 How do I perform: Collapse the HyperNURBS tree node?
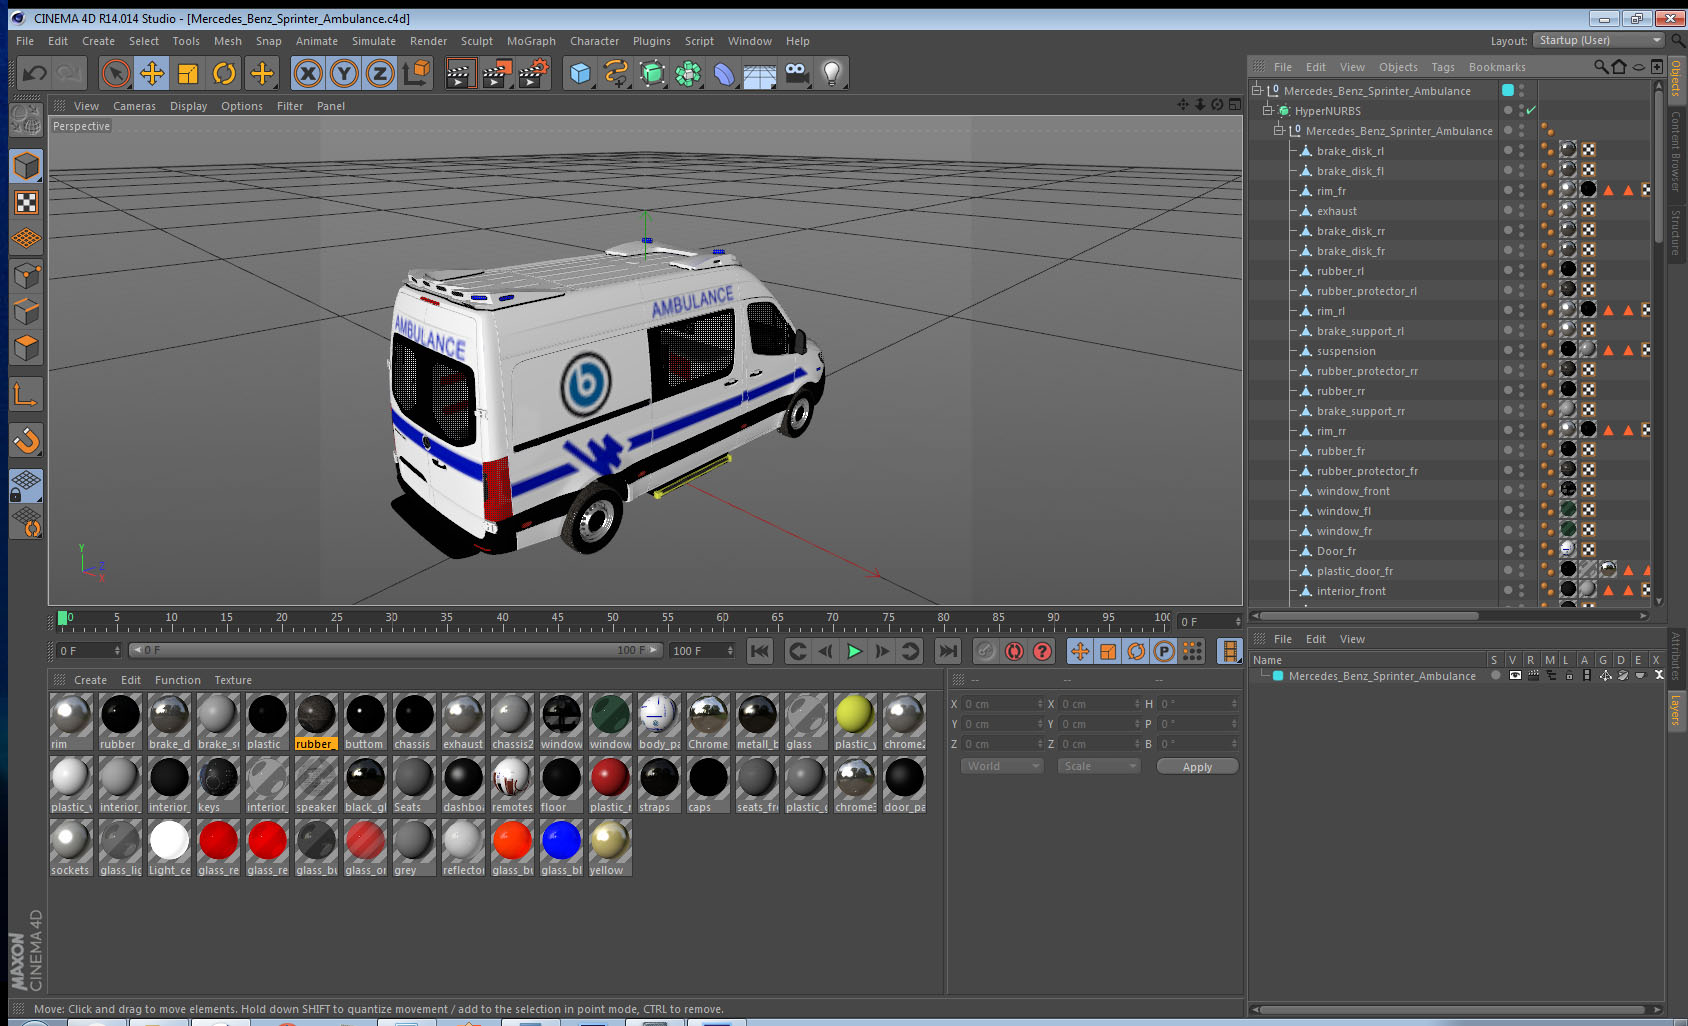point(1268,110)
